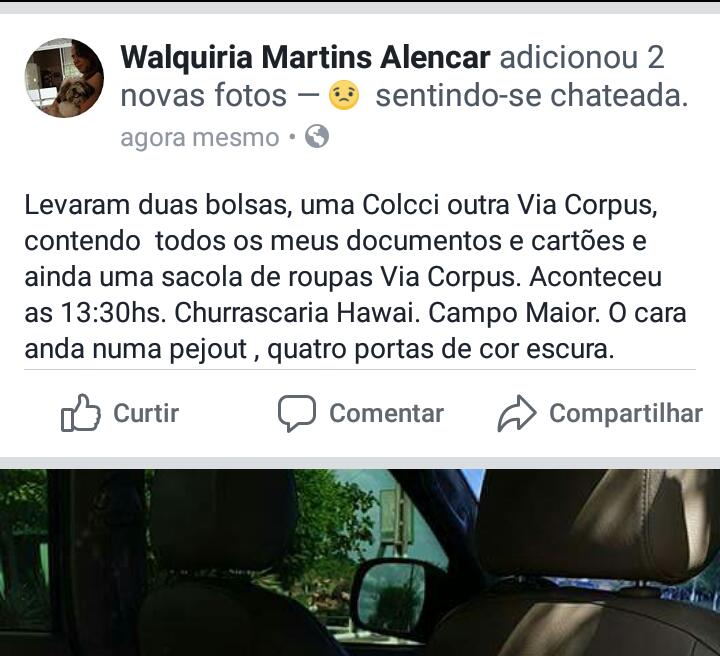
Task: Open the "agora mesmo" timestamp
Action: coord(200,138)
